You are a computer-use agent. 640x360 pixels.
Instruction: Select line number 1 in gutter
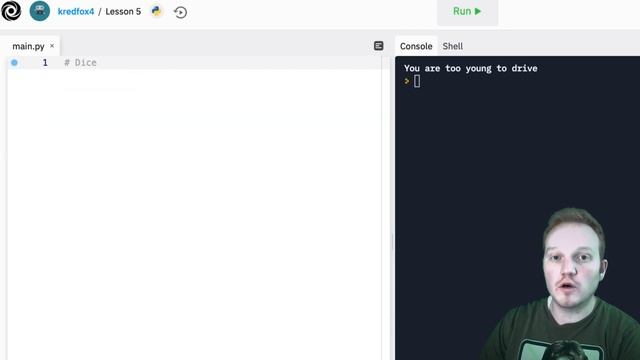tap(45, 62)
